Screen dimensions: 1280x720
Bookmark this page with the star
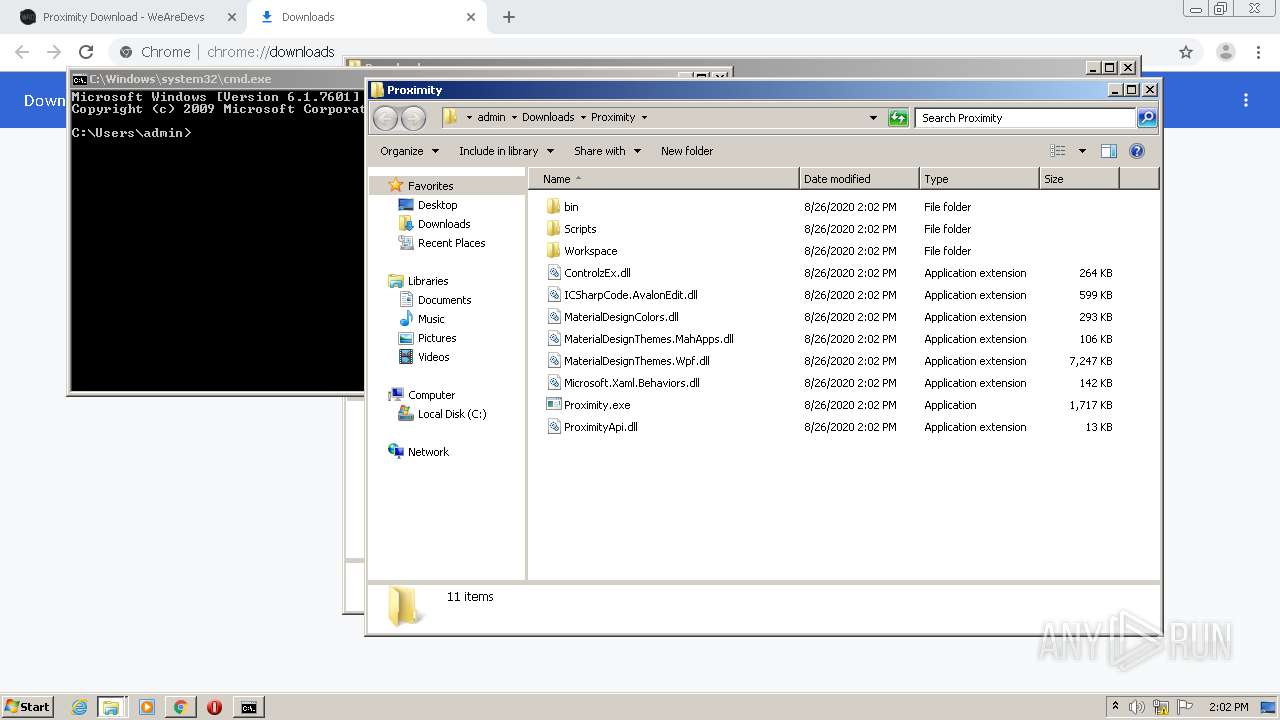(x=1186, y=52)
